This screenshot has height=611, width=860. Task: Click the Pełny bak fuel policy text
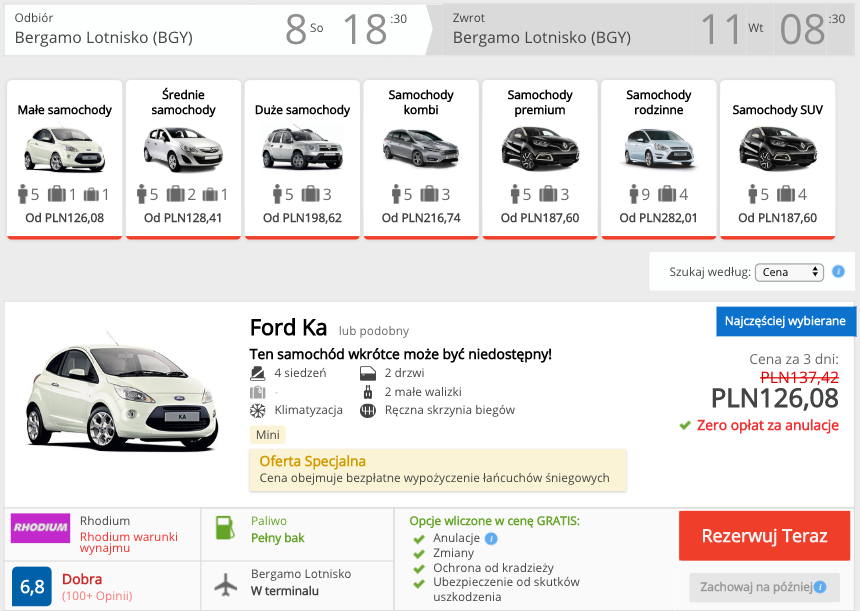(278, 539)
